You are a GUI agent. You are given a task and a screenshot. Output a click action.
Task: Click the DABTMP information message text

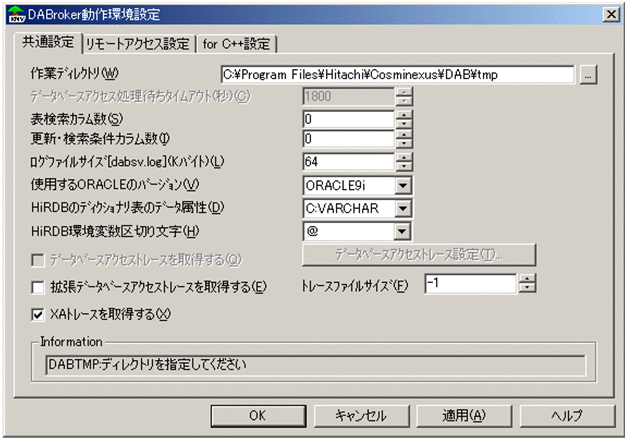147,365
